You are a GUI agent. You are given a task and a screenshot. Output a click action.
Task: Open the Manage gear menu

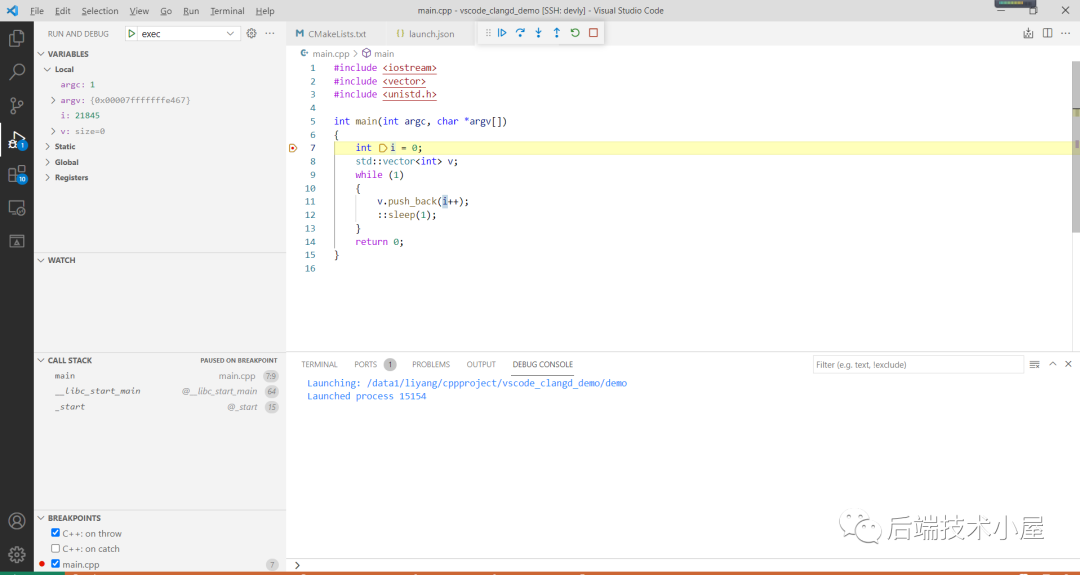click(17, 554)
